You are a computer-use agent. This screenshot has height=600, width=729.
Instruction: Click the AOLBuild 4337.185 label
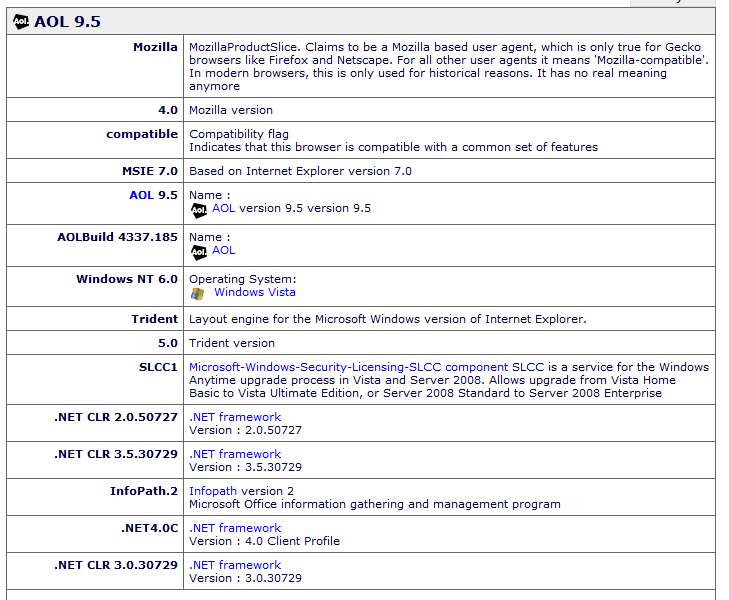pyautogui.click(x=117, y=237)
